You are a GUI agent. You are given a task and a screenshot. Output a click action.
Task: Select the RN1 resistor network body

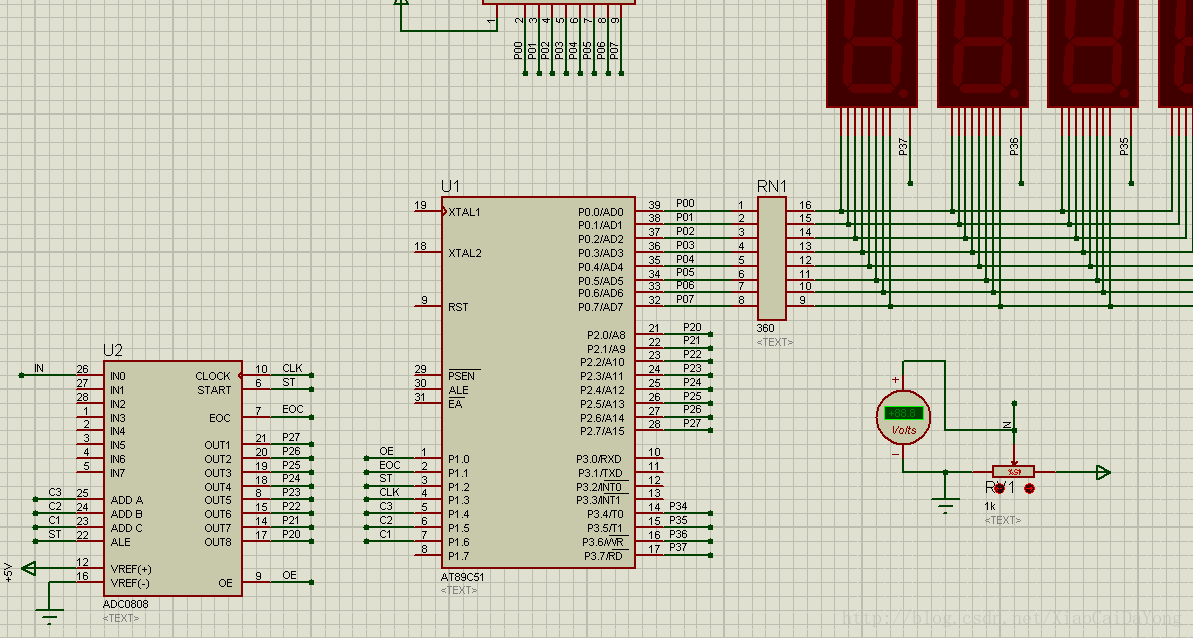coord(771,259)
